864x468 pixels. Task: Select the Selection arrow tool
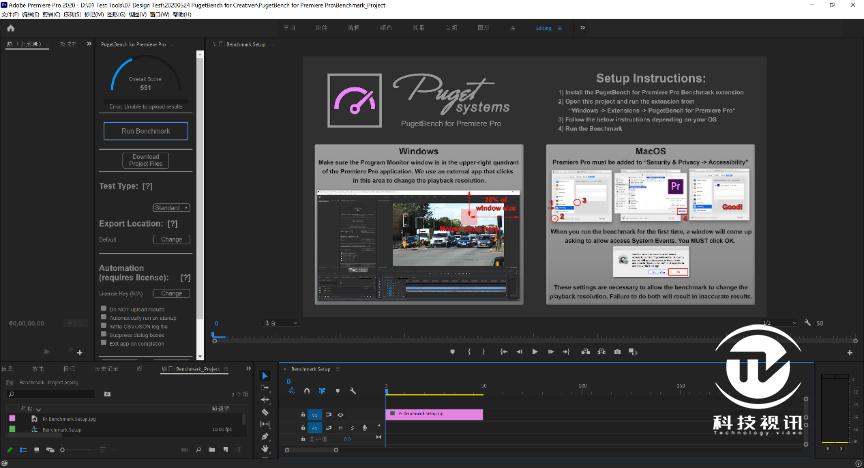265,376
